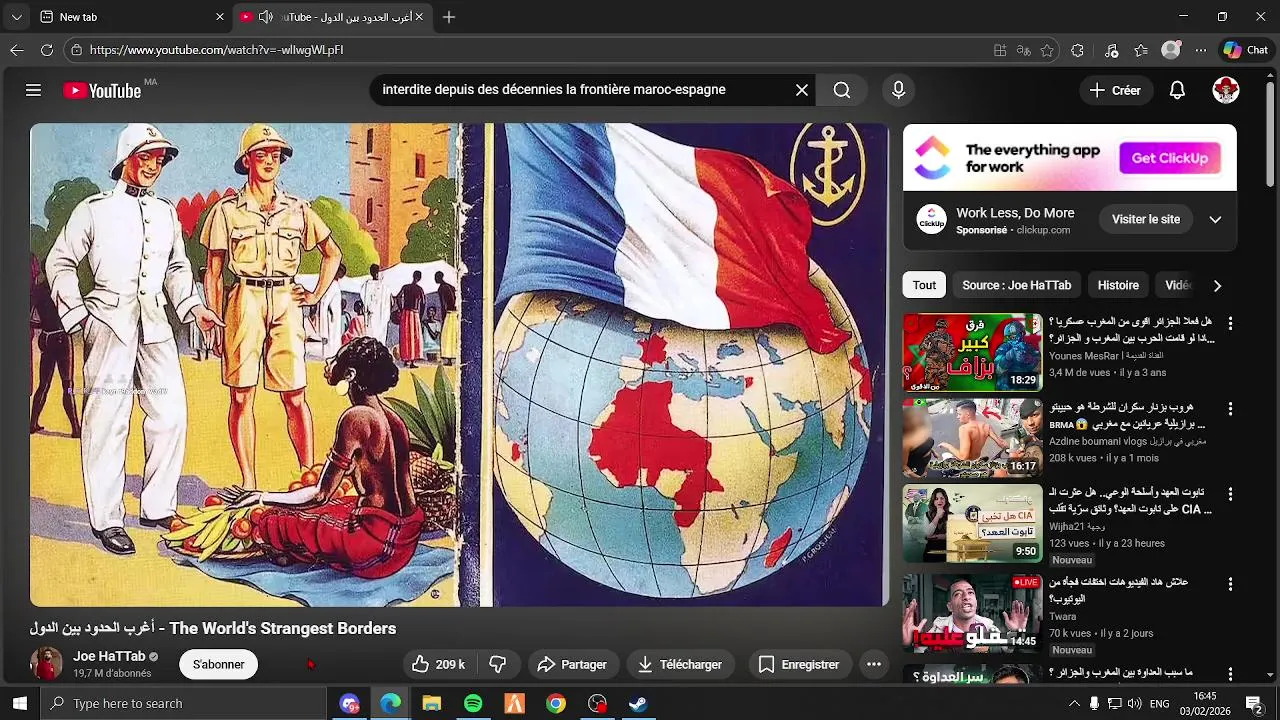Open Edge extensions puzzle icon
1280x720 pixels.
pos(1077,50)
